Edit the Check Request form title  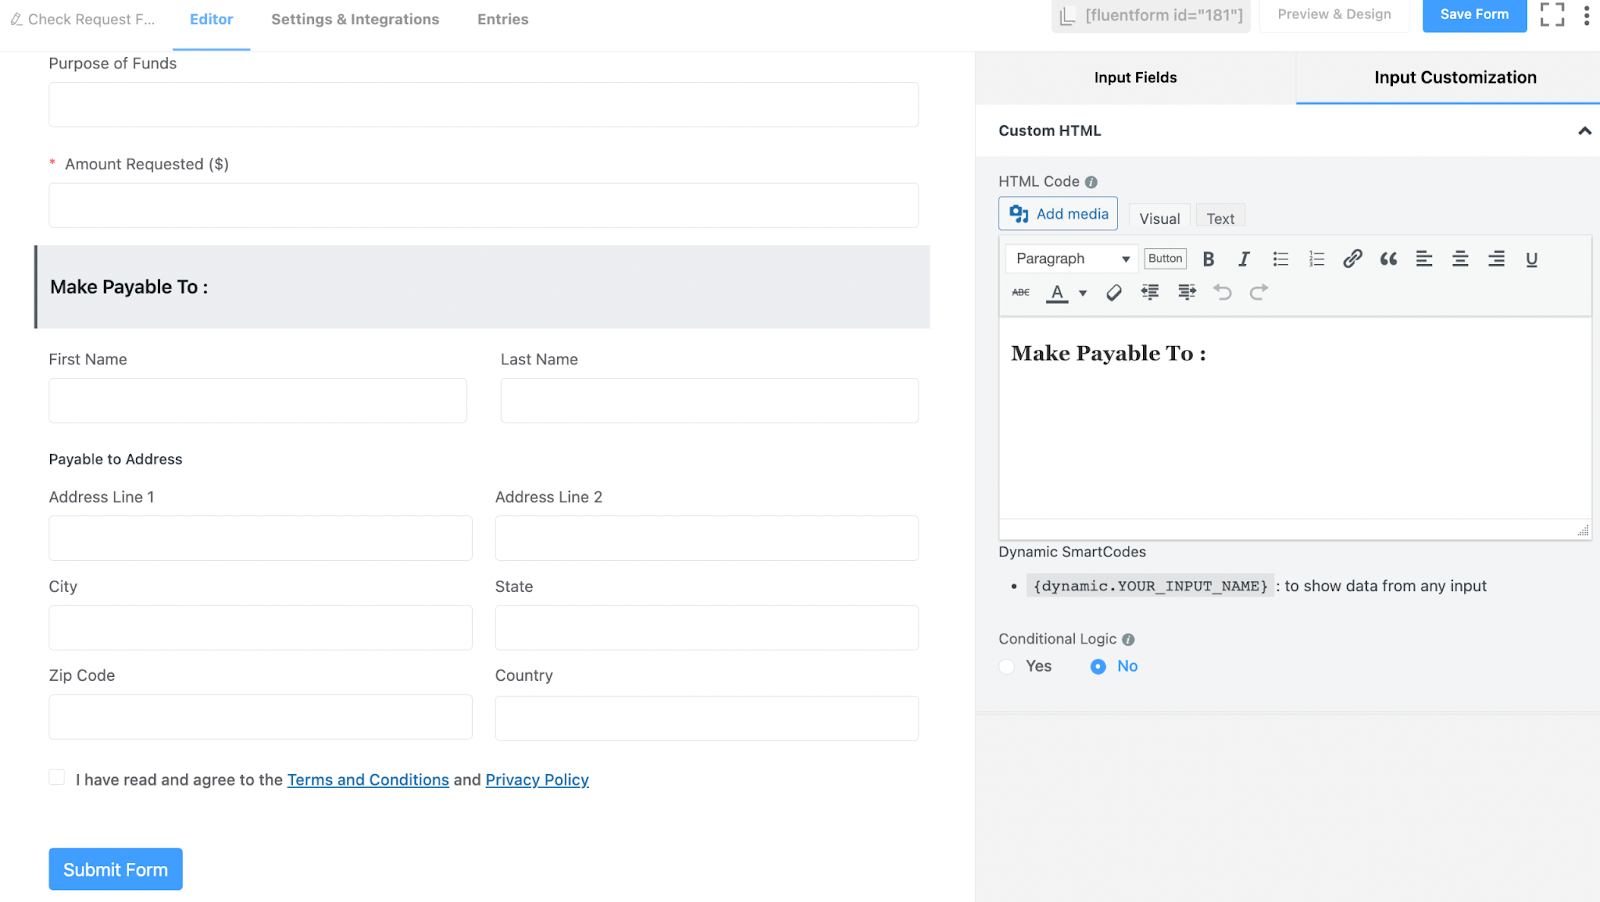pos(83,19)
